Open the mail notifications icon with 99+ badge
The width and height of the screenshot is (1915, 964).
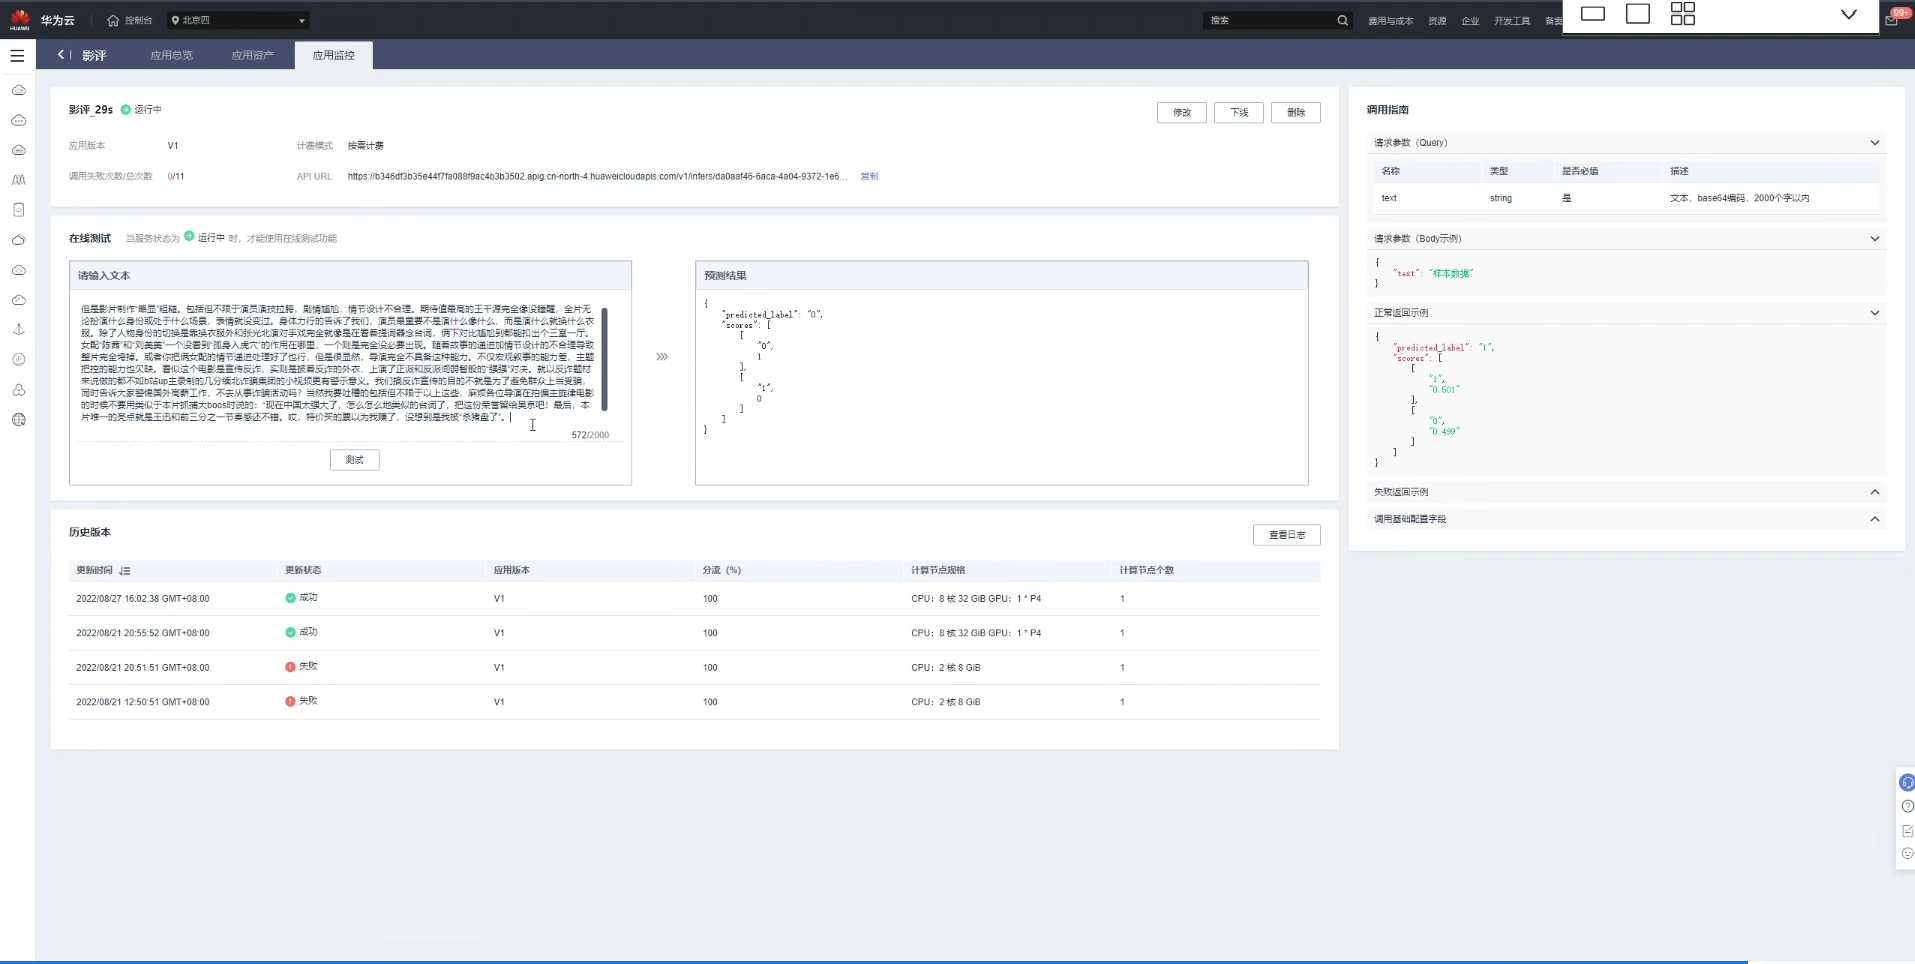[1892, 20]
